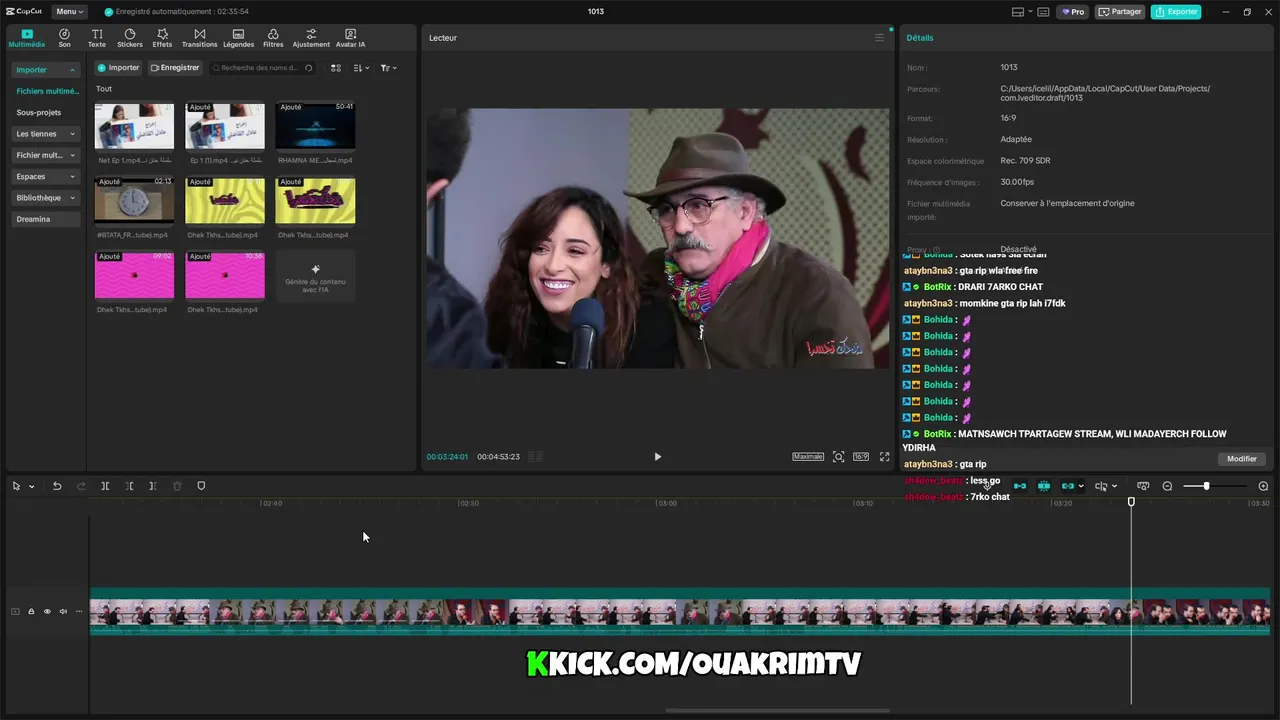Screen dimensions: 1280x720
Task: Click the Exporter button
Action: (1176, 12)
